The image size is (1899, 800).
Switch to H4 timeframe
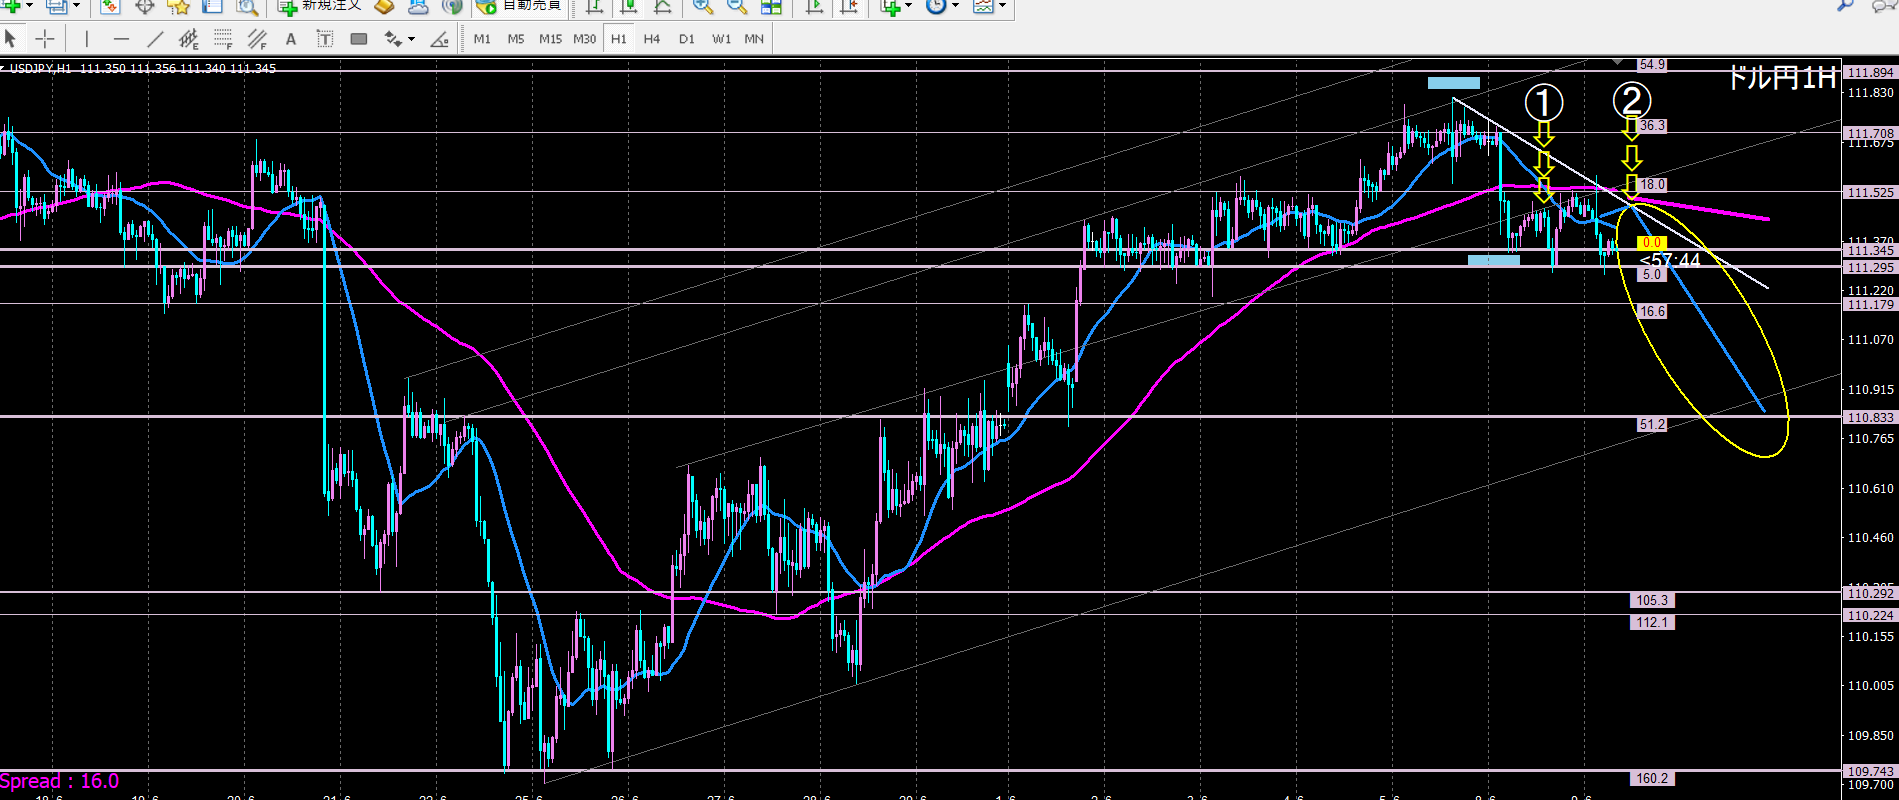point(652,39)
